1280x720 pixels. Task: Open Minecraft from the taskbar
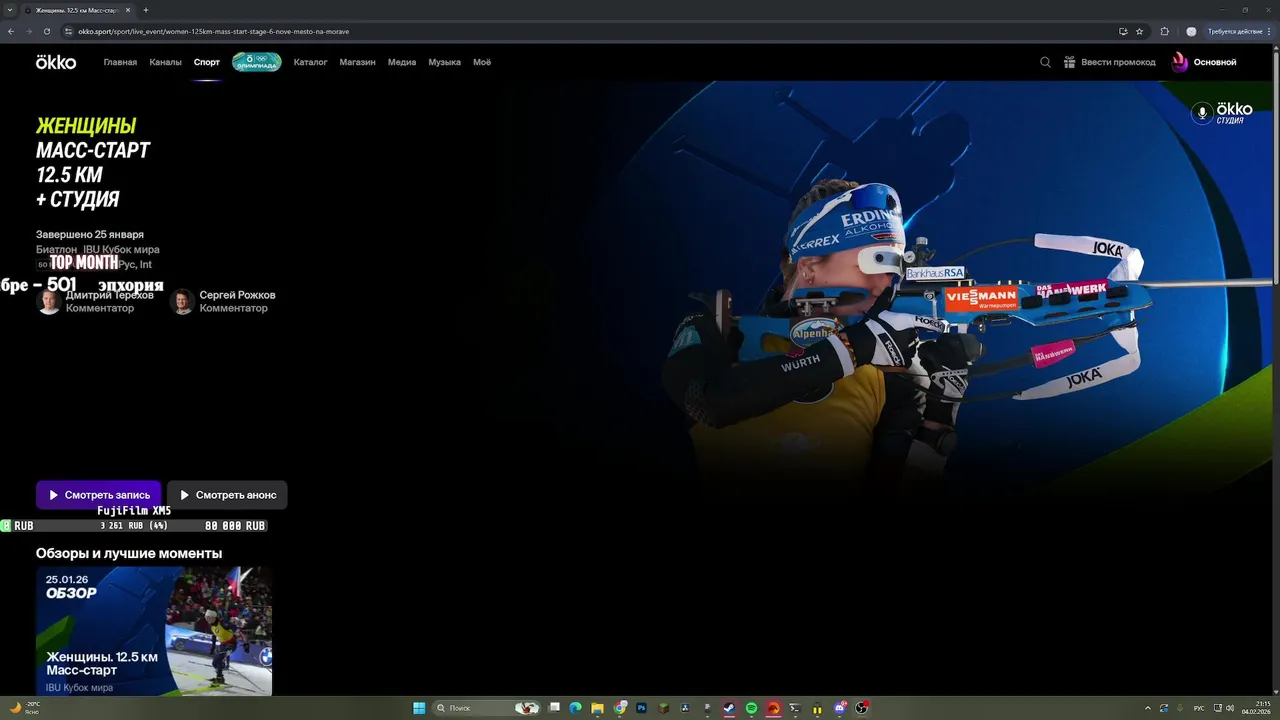(x=664, y=708)
